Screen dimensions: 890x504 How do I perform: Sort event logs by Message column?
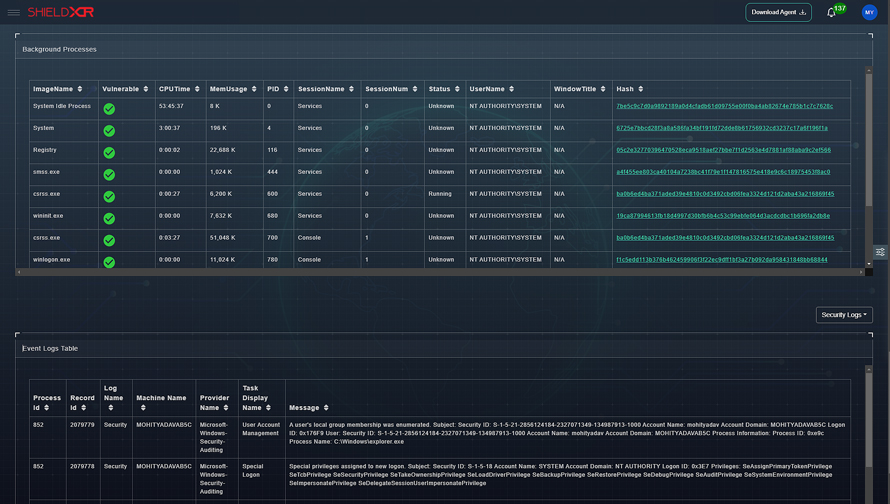coord(326,408)
